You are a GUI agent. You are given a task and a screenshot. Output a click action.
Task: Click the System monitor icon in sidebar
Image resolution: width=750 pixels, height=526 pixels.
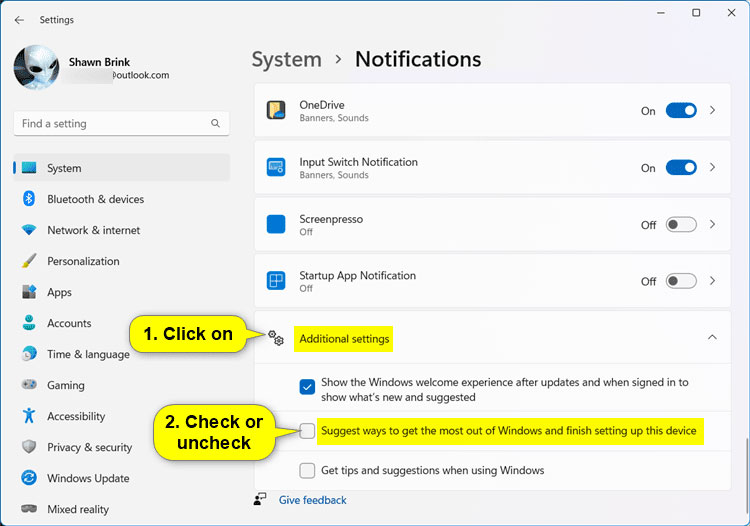pyautogui.click(x=29, y=168)
